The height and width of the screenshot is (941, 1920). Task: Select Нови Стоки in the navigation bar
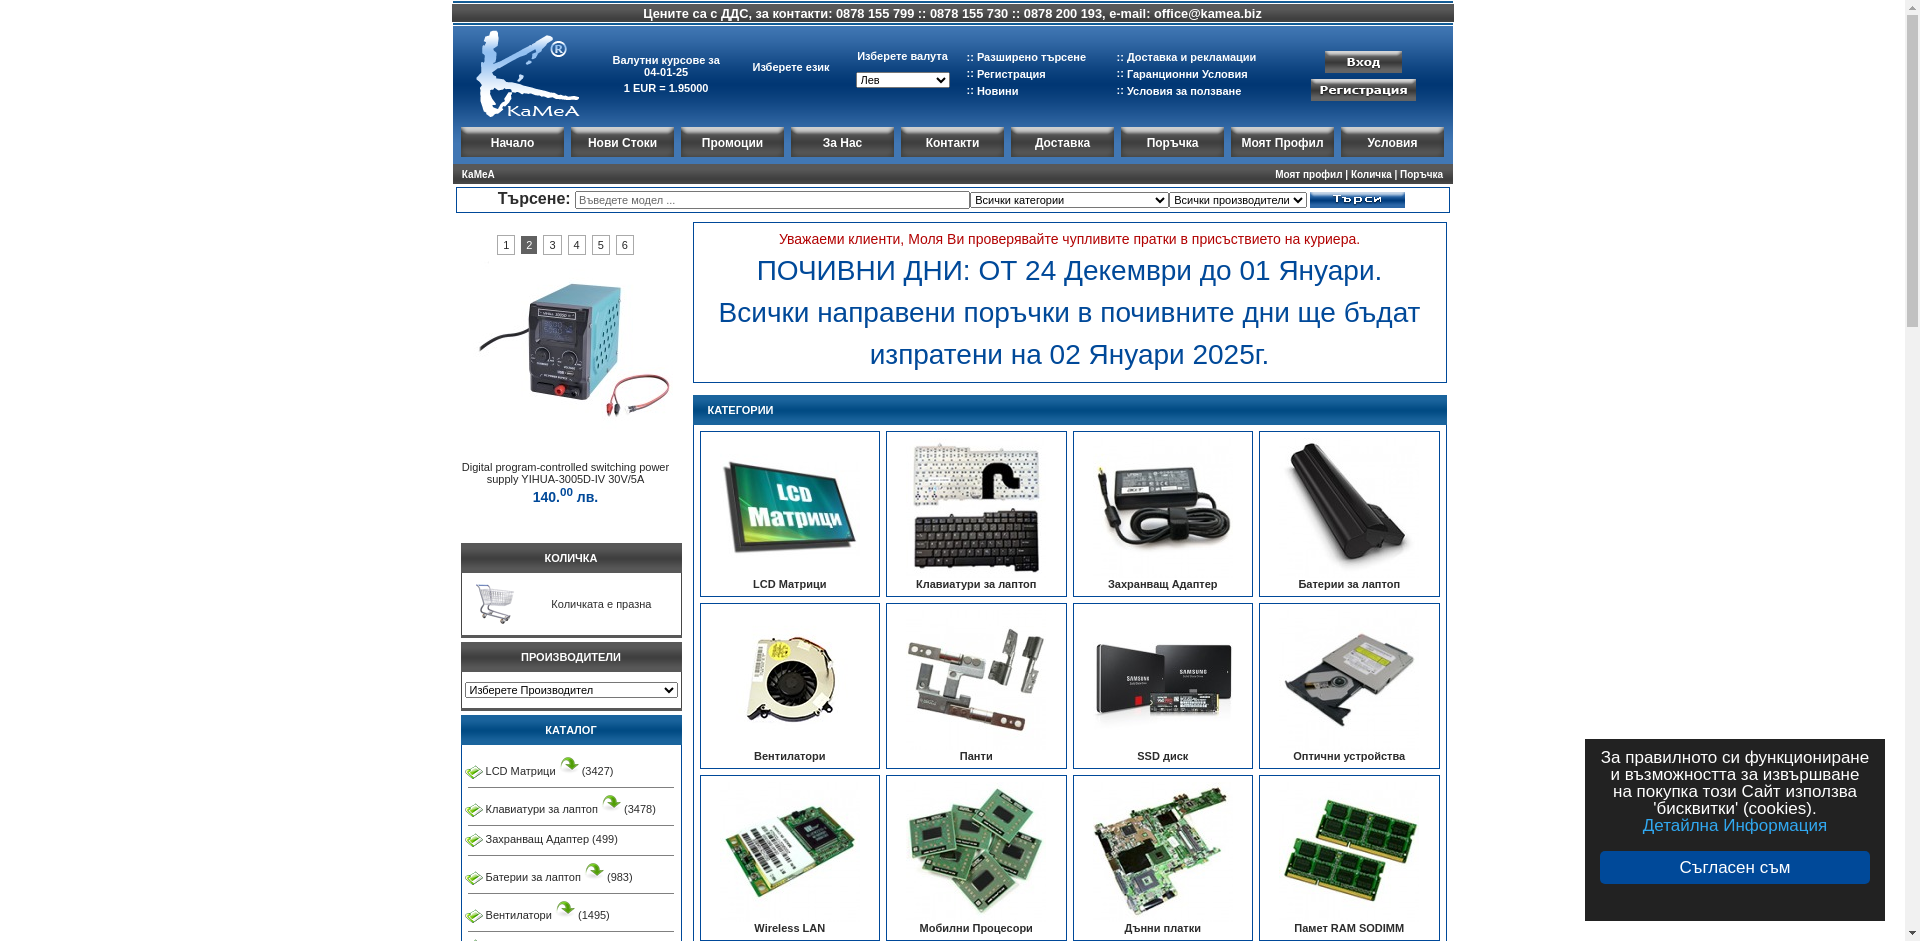(622, 142)
